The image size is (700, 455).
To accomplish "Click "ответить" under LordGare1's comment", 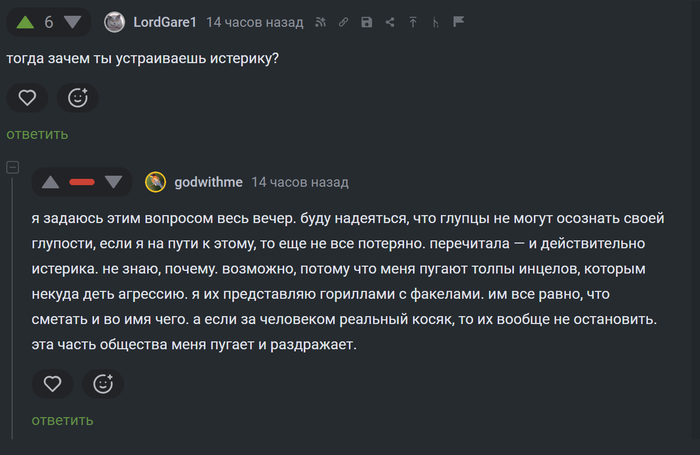I will pos(37,134).
